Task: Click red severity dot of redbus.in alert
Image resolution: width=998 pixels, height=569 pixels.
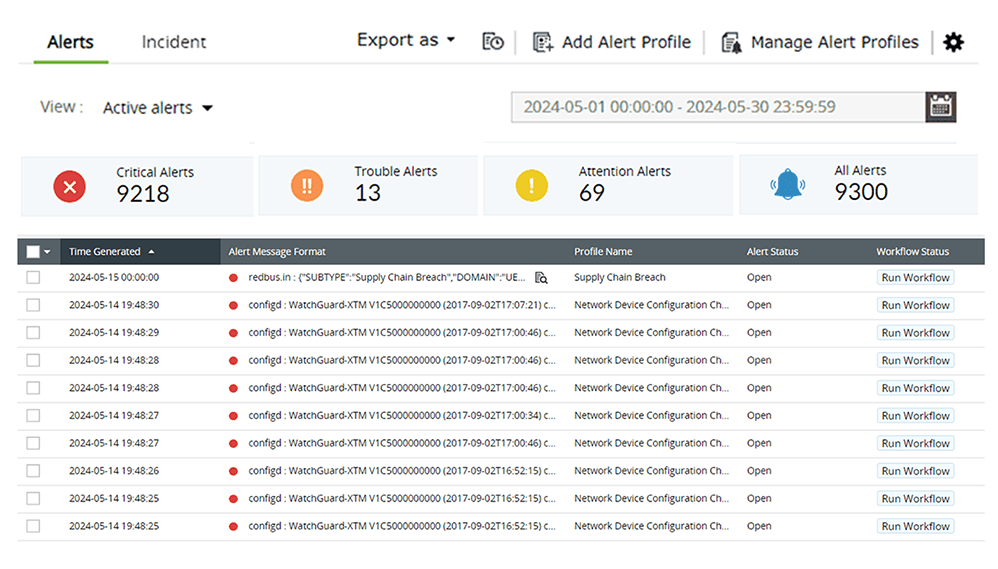Action: pos(233,278)
